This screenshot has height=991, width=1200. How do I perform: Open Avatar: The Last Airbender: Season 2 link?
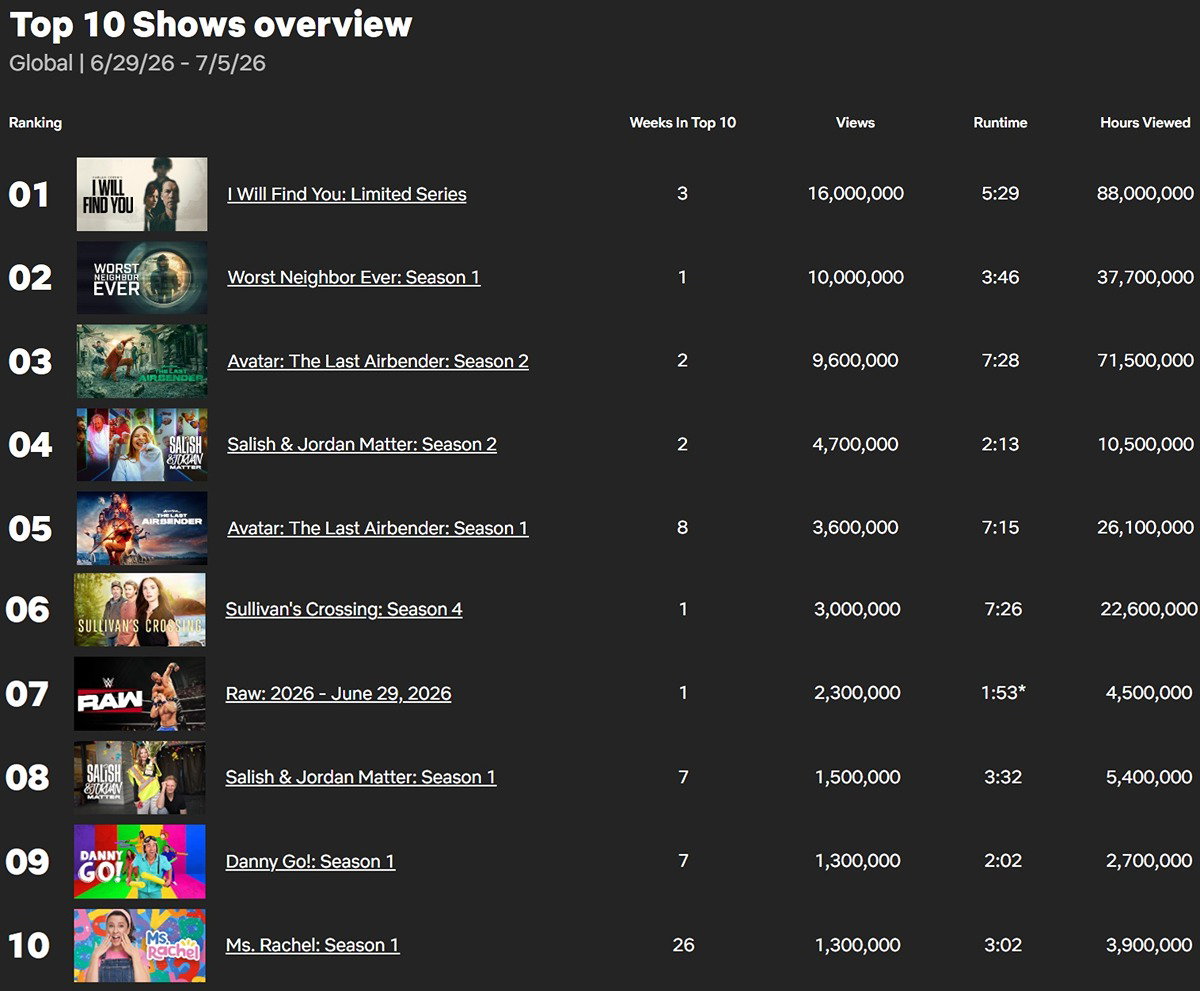click(378, 361)
